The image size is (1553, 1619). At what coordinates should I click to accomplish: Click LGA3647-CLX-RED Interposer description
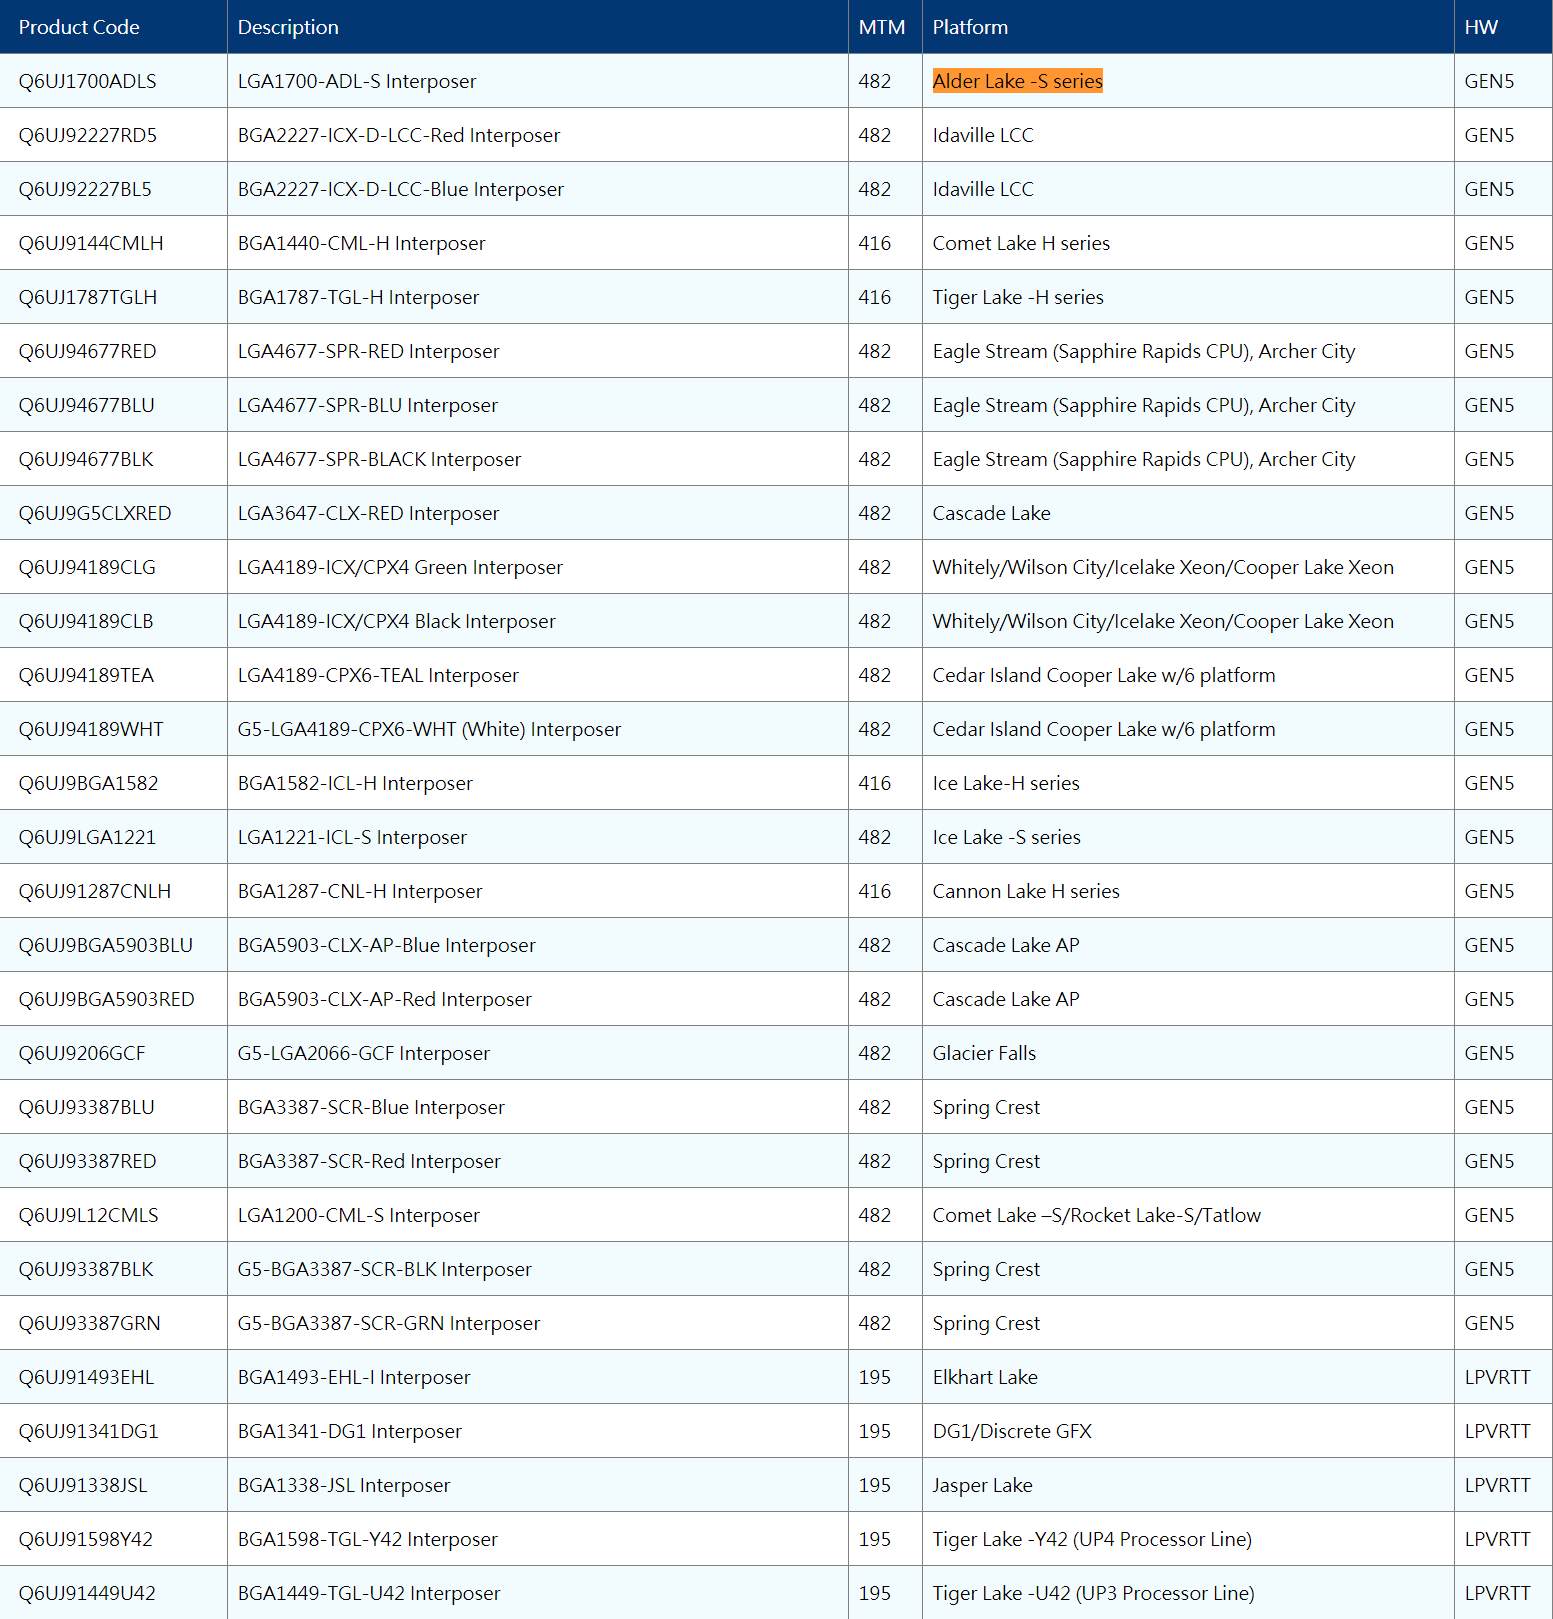(368, 513)
